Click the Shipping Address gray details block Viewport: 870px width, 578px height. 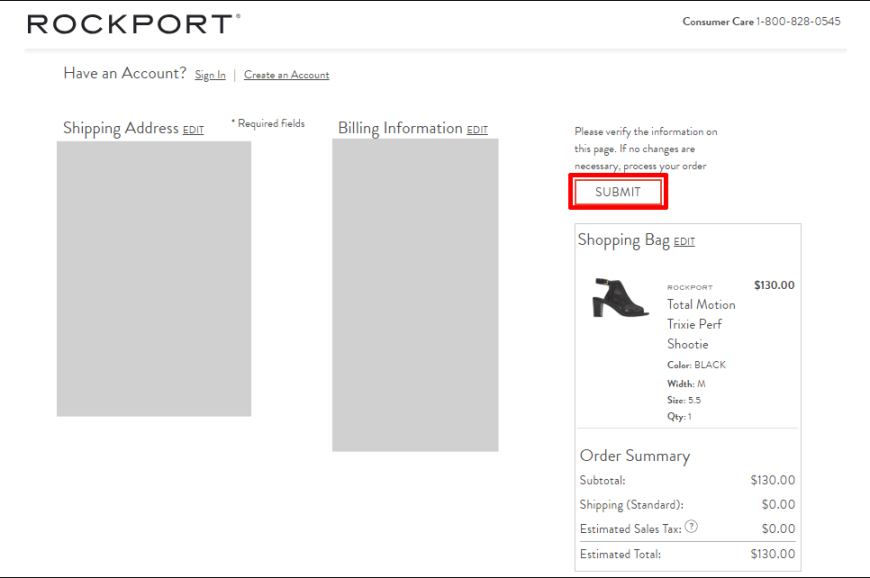[x=154, y=278]
